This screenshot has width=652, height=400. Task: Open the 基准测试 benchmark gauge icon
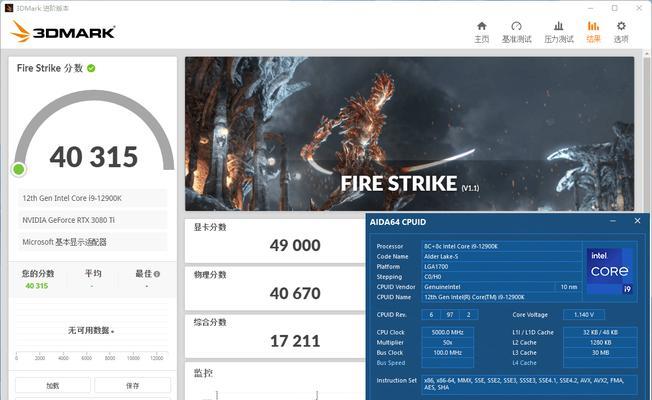pyautogui.click(x=516, y=26)
